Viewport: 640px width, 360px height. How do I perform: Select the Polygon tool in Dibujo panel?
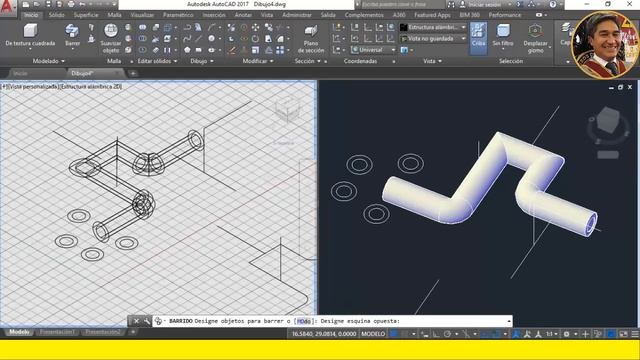187,50
